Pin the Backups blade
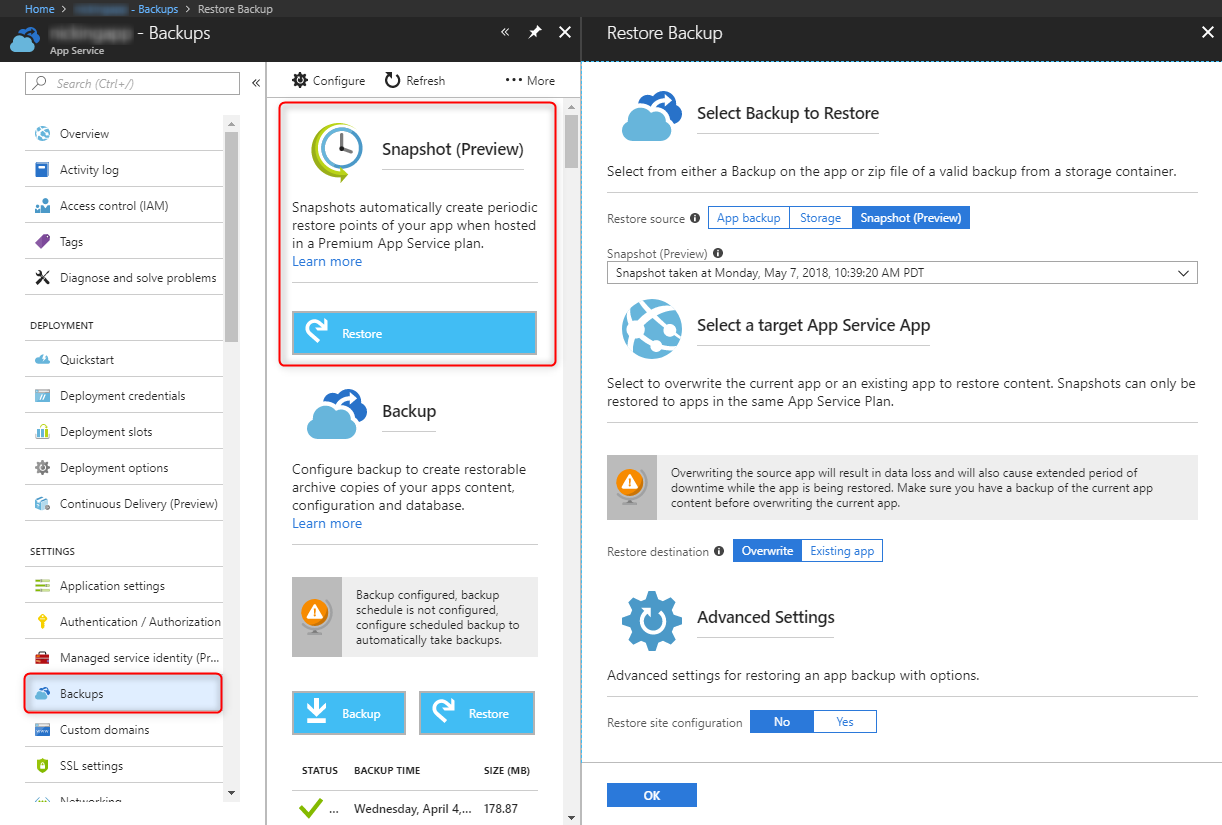This screenshot has width=1222, height=825. tap(535, 33)
